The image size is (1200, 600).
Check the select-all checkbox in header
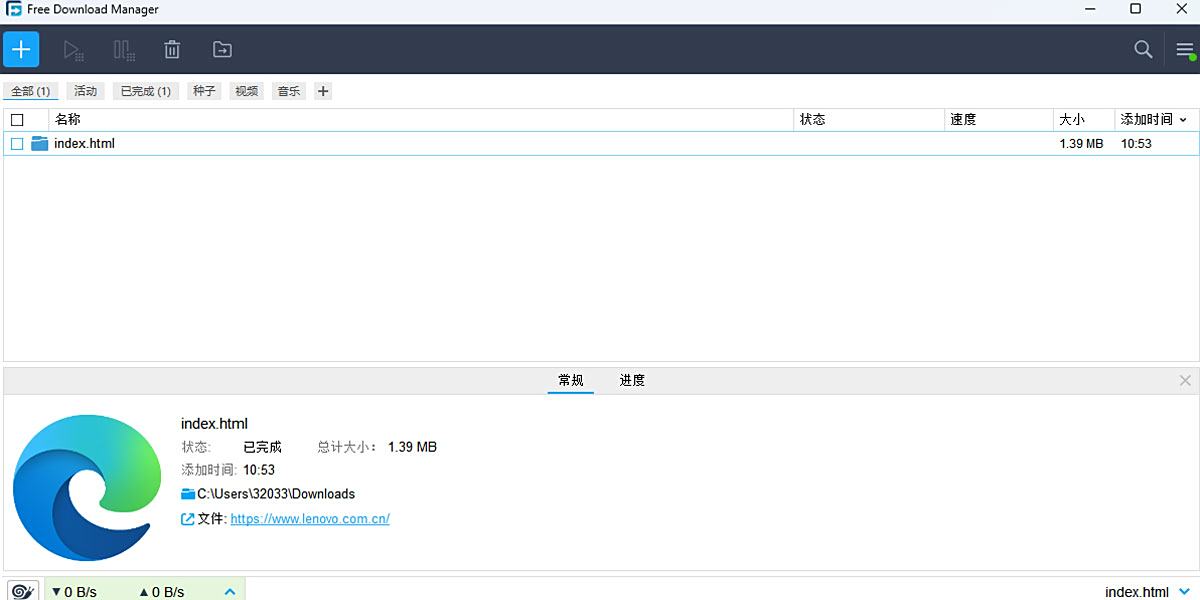coord(16,119)
